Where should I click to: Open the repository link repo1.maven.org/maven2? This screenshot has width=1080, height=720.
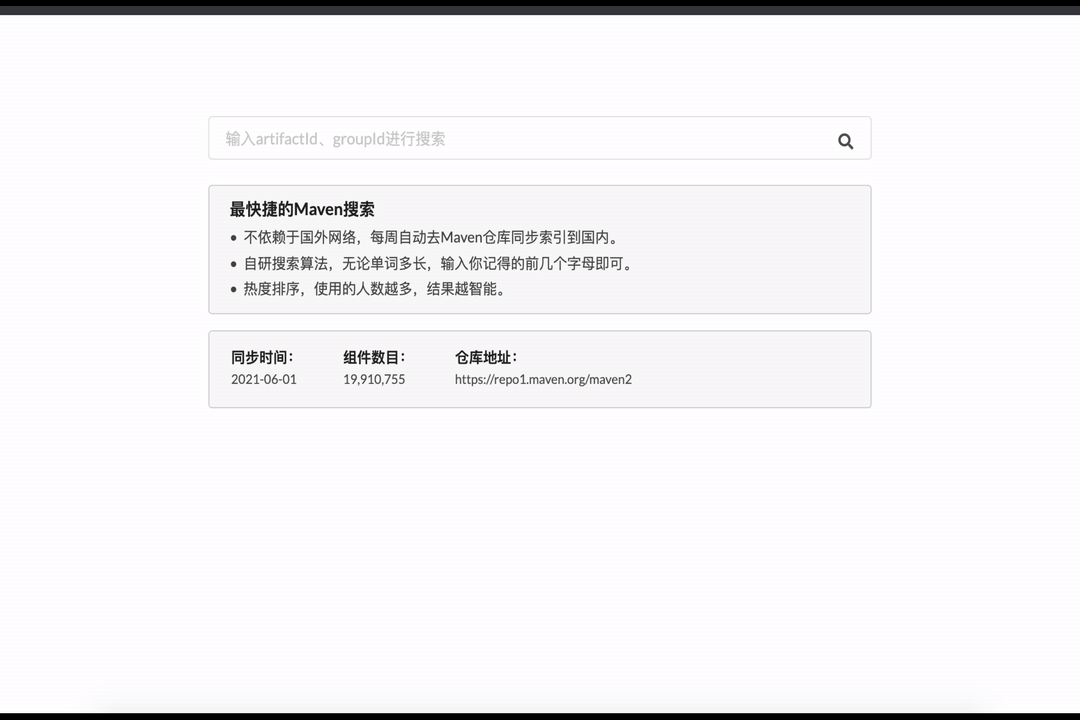tap(543, 379)
